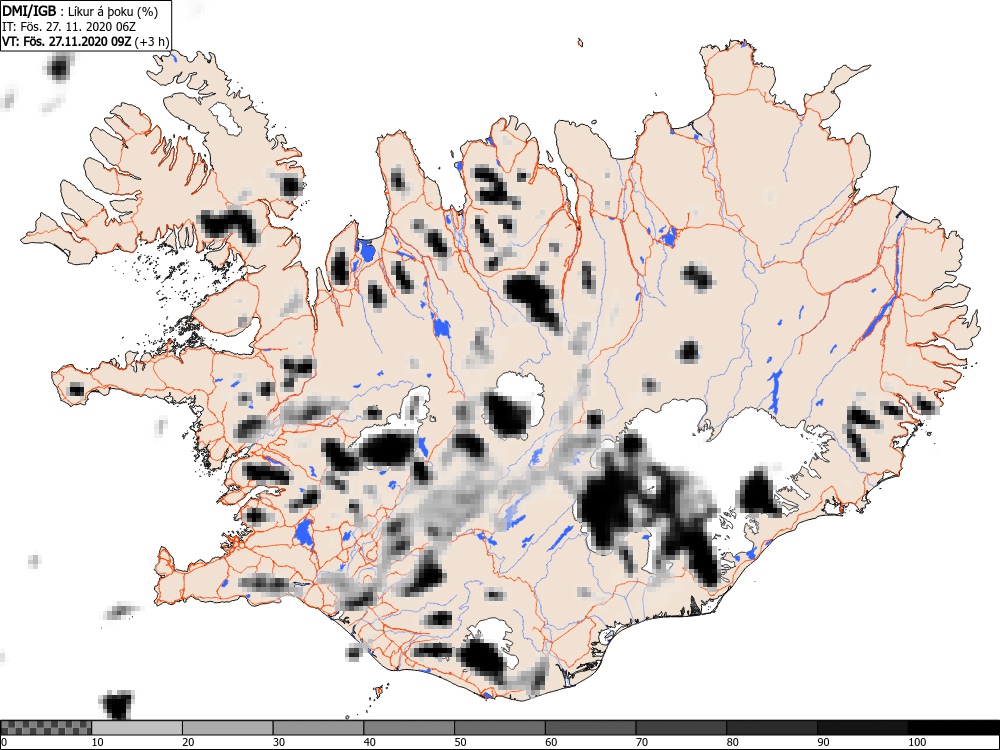Click the 'IT: Fös. 27. 11. 2020 06Z' line

(69, 27)
